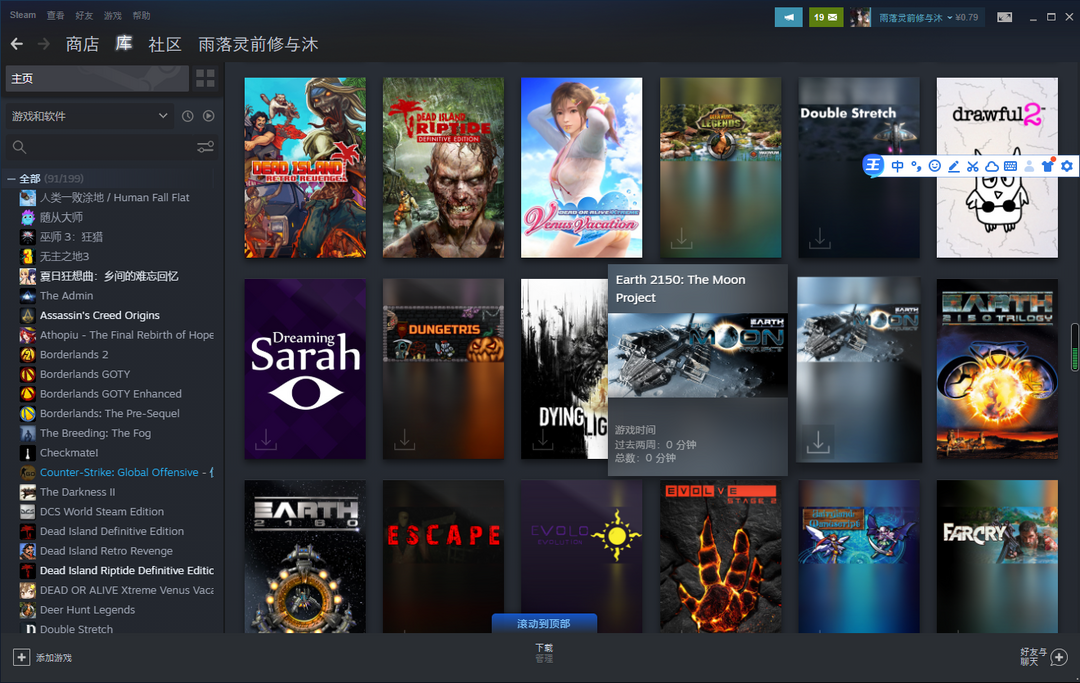
Task: Select 人类一败涂地 / Human Fall Flat
Action: (x=117, y=198)
